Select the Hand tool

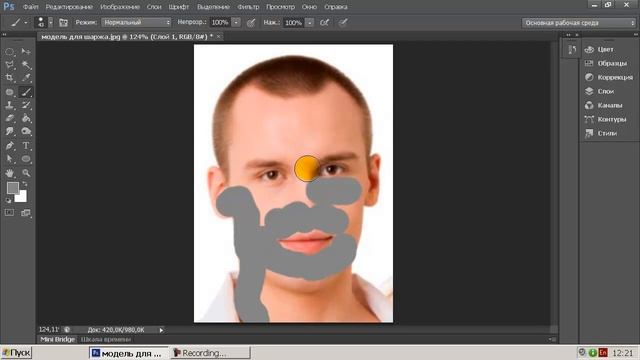pos(10,173)
